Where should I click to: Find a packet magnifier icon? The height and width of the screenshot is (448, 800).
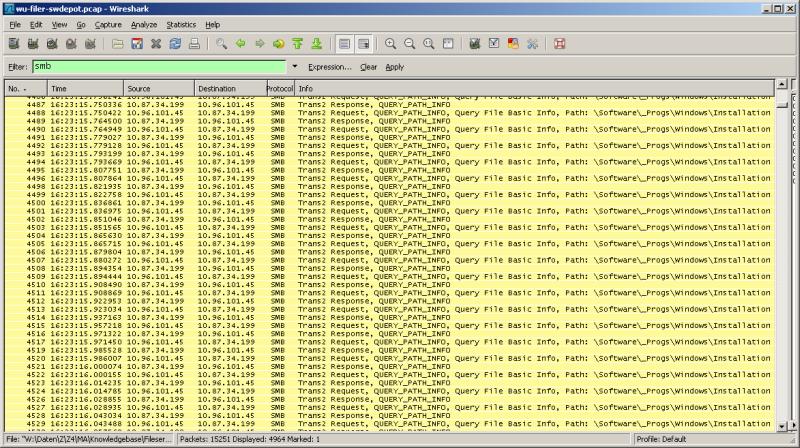point(221,44)
